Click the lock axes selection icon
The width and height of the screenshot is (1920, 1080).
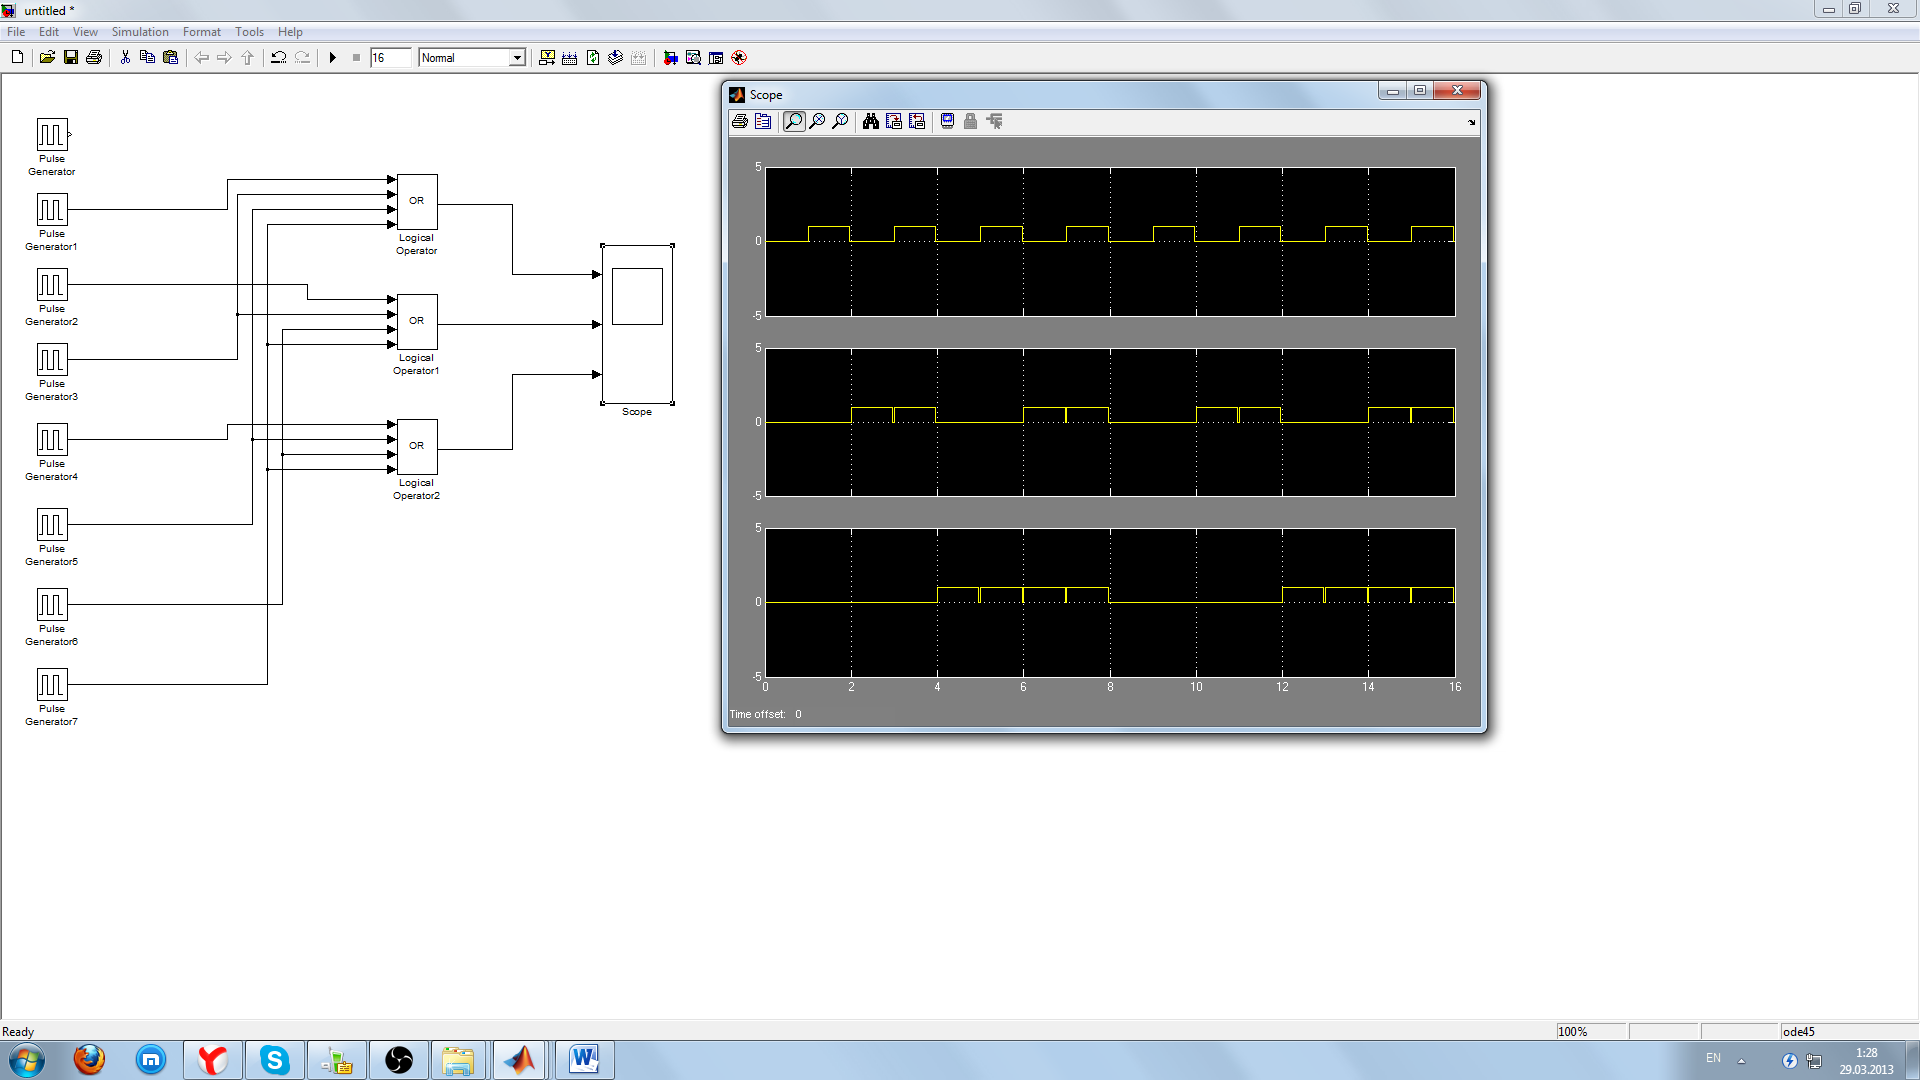click(x=970, y=121)
